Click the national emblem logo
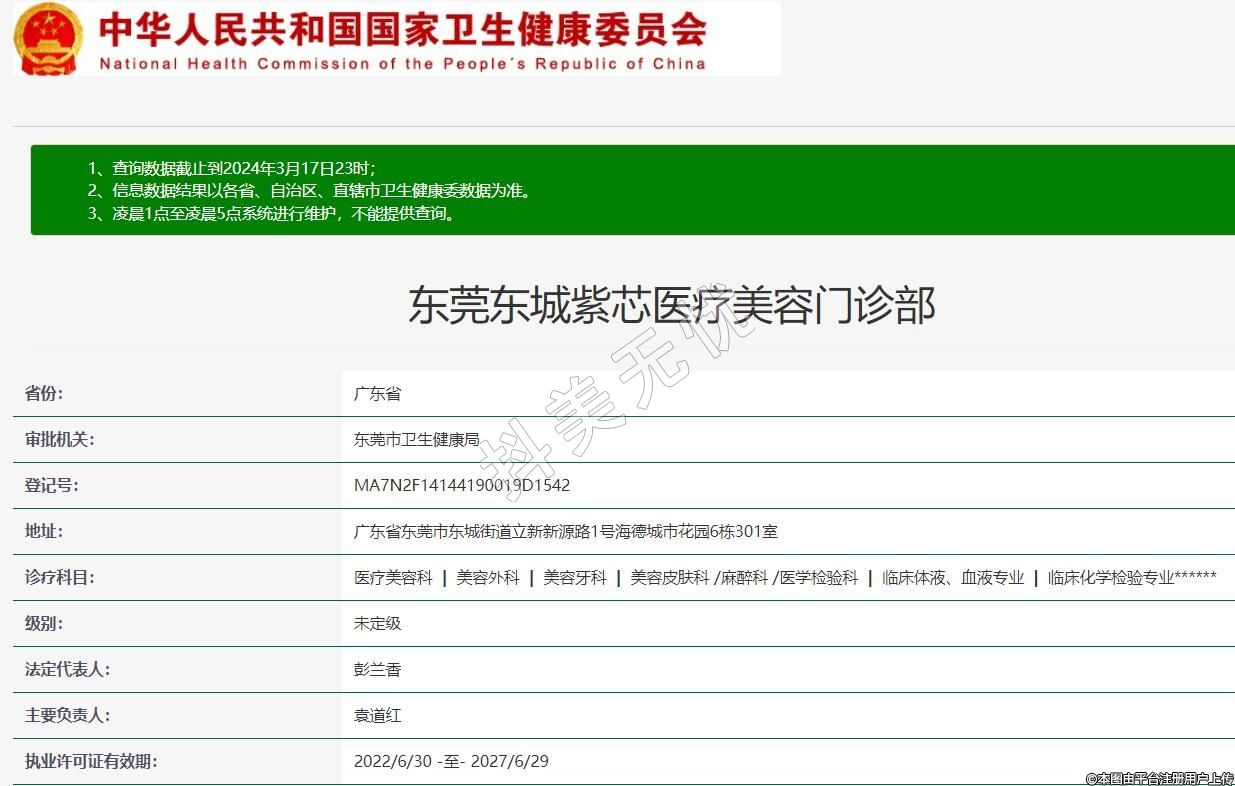The height and width of the screenshot is (786, 1235). (x=49, y=38)
